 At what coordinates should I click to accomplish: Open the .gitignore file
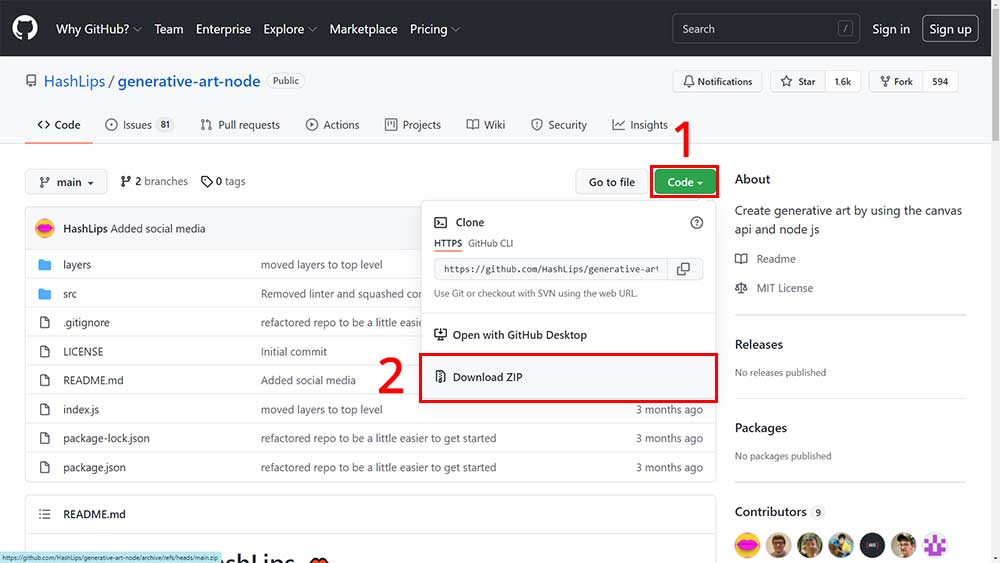click(86, 323)
